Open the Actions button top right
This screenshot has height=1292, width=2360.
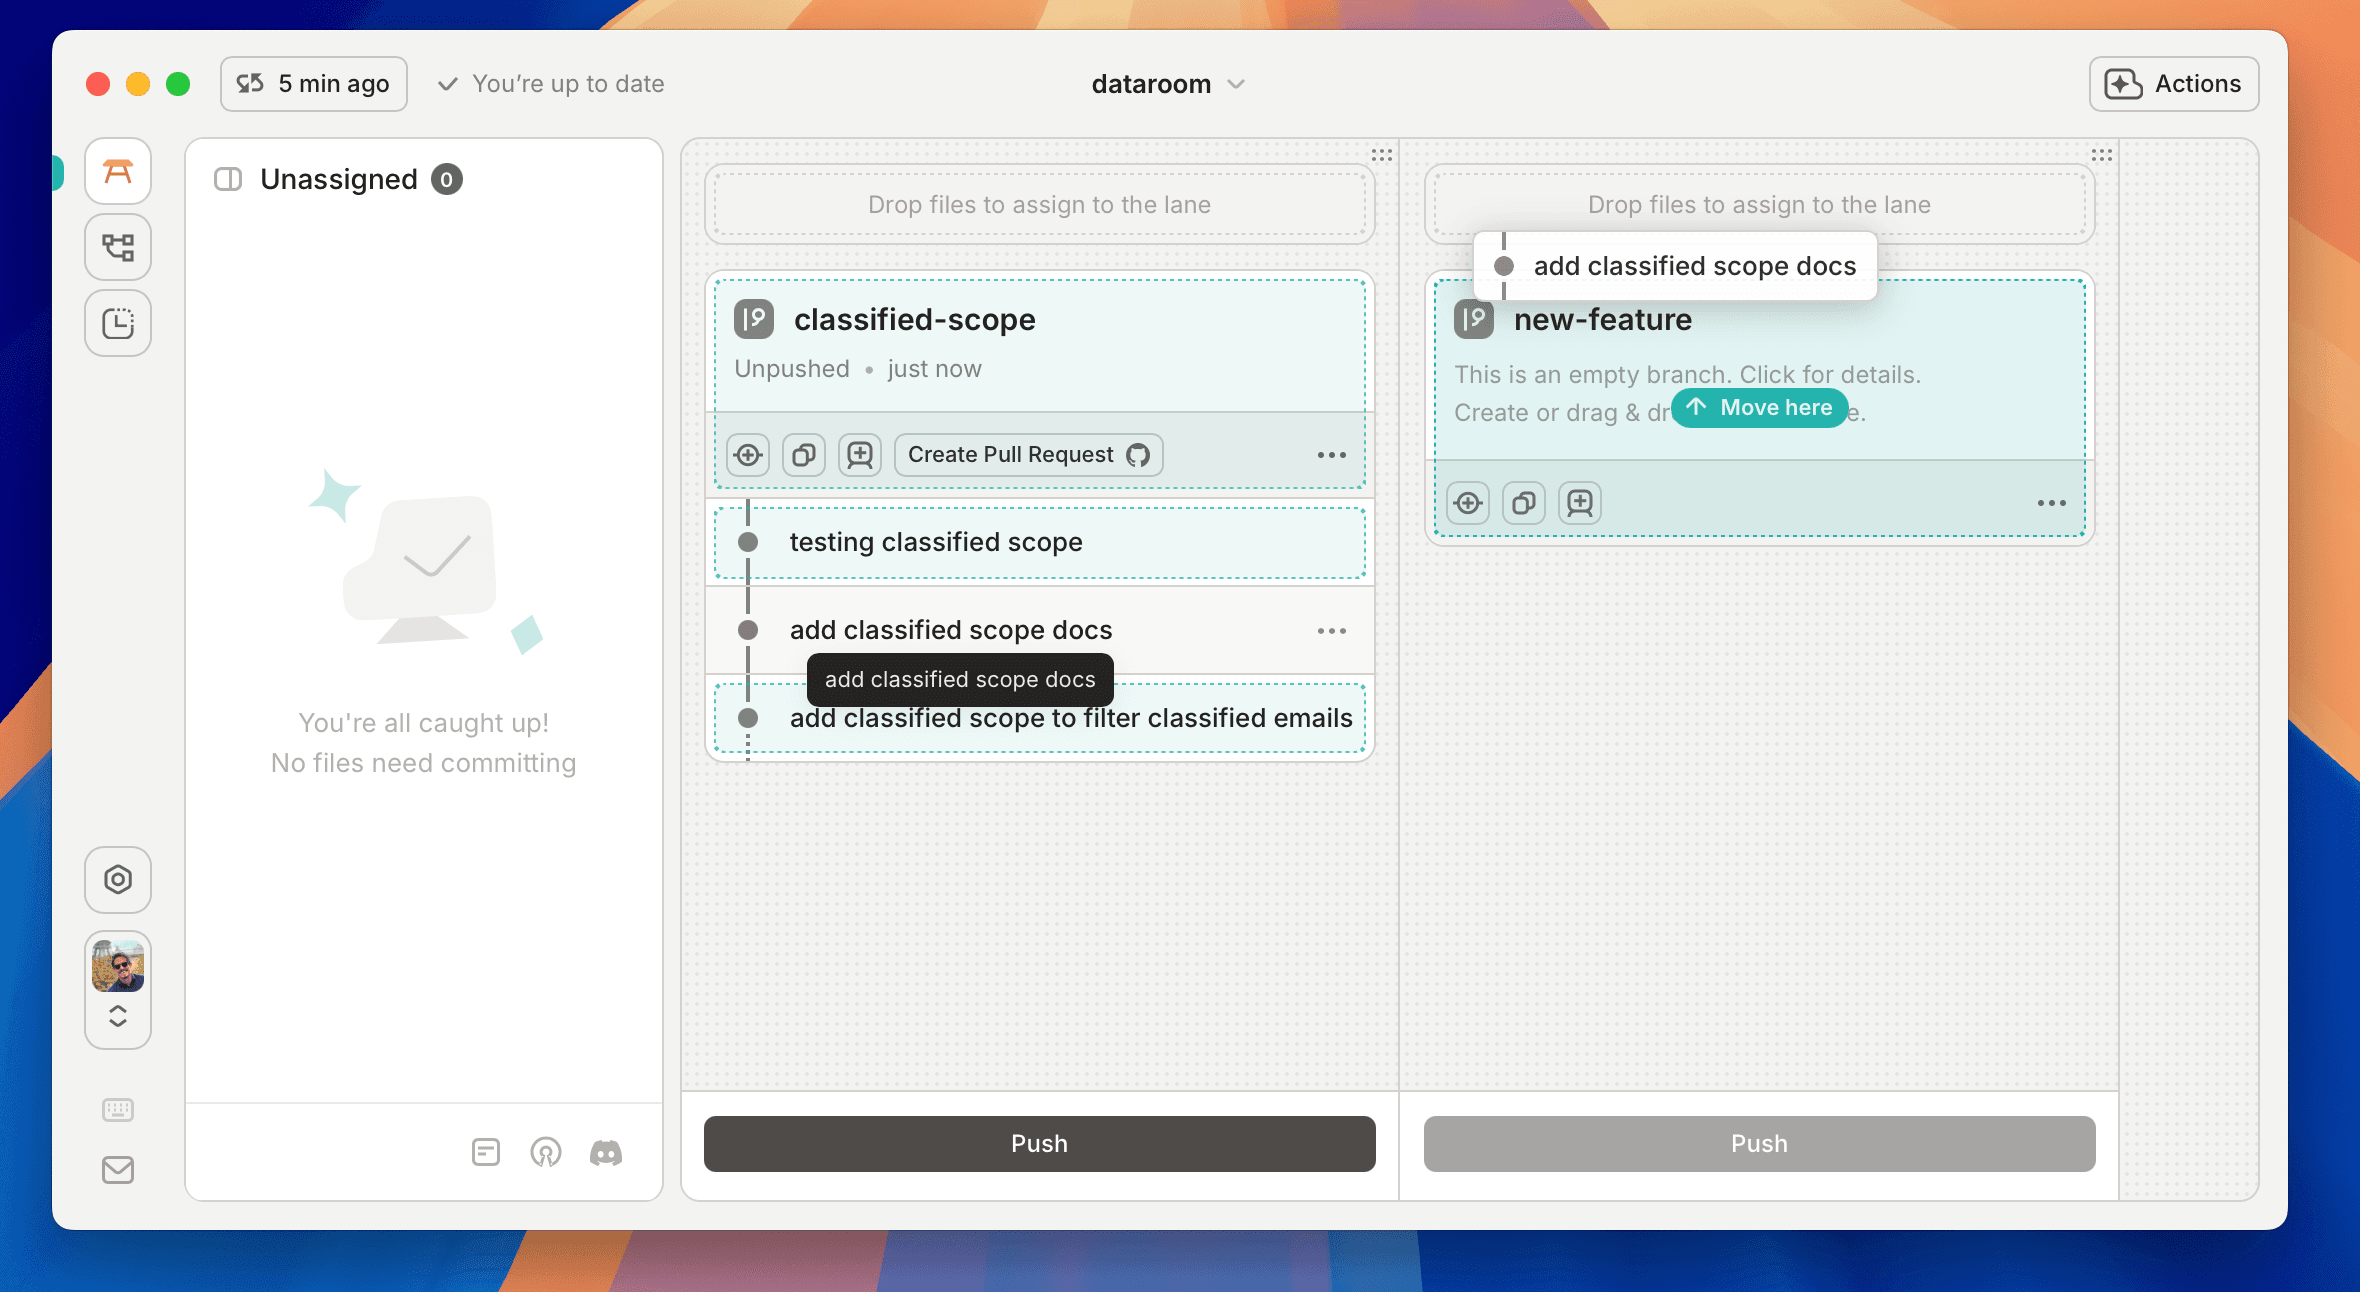coord(2173,84)
